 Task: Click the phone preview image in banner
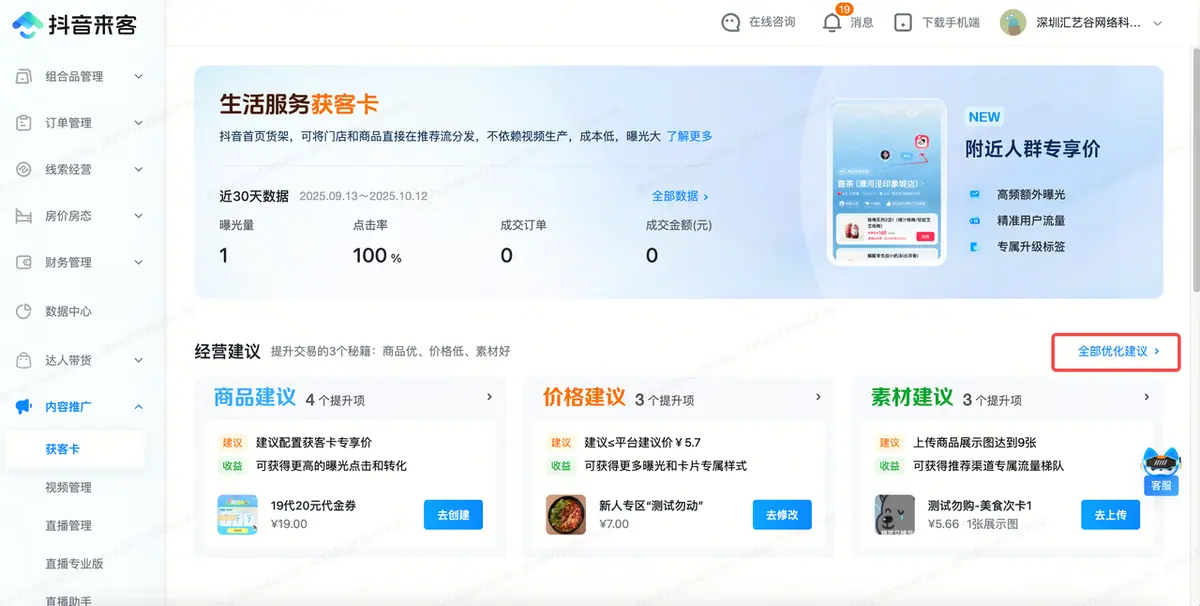[x=887, y=182]
